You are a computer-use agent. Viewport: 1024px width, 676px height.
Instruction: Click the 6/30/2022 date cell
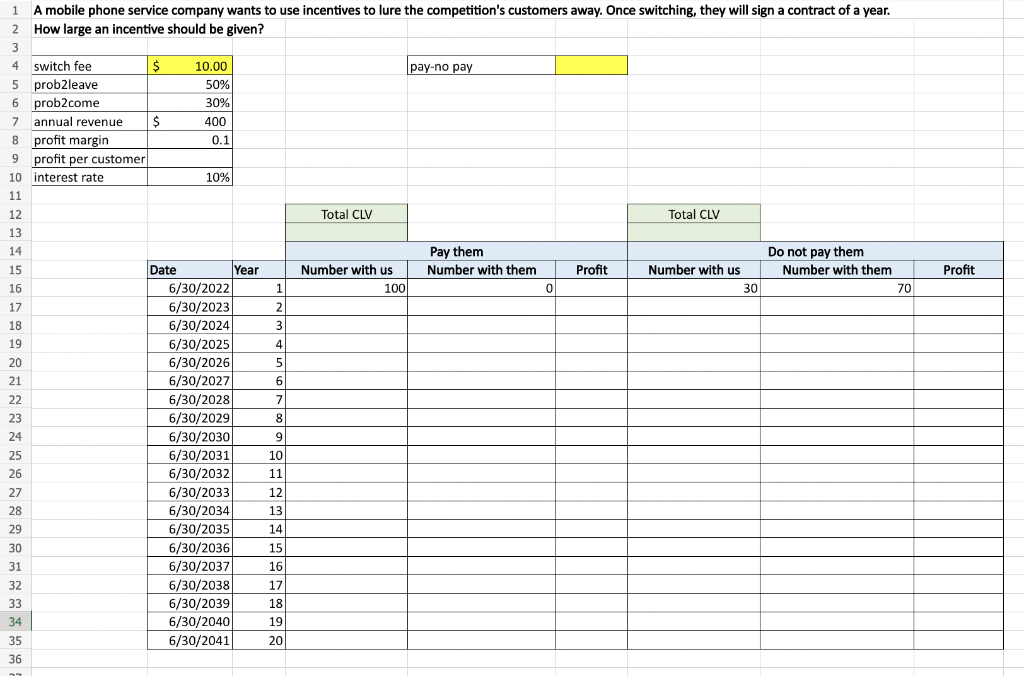190,288
